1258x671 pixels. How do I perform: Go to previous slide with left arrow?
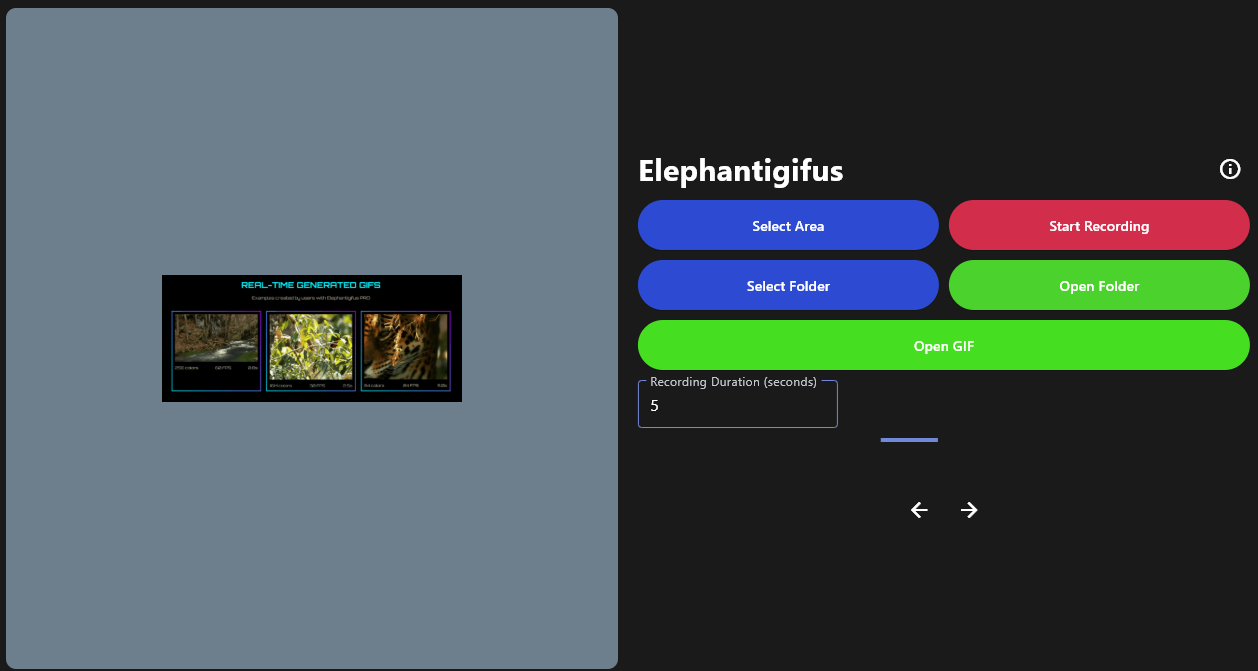pos(919,510)
